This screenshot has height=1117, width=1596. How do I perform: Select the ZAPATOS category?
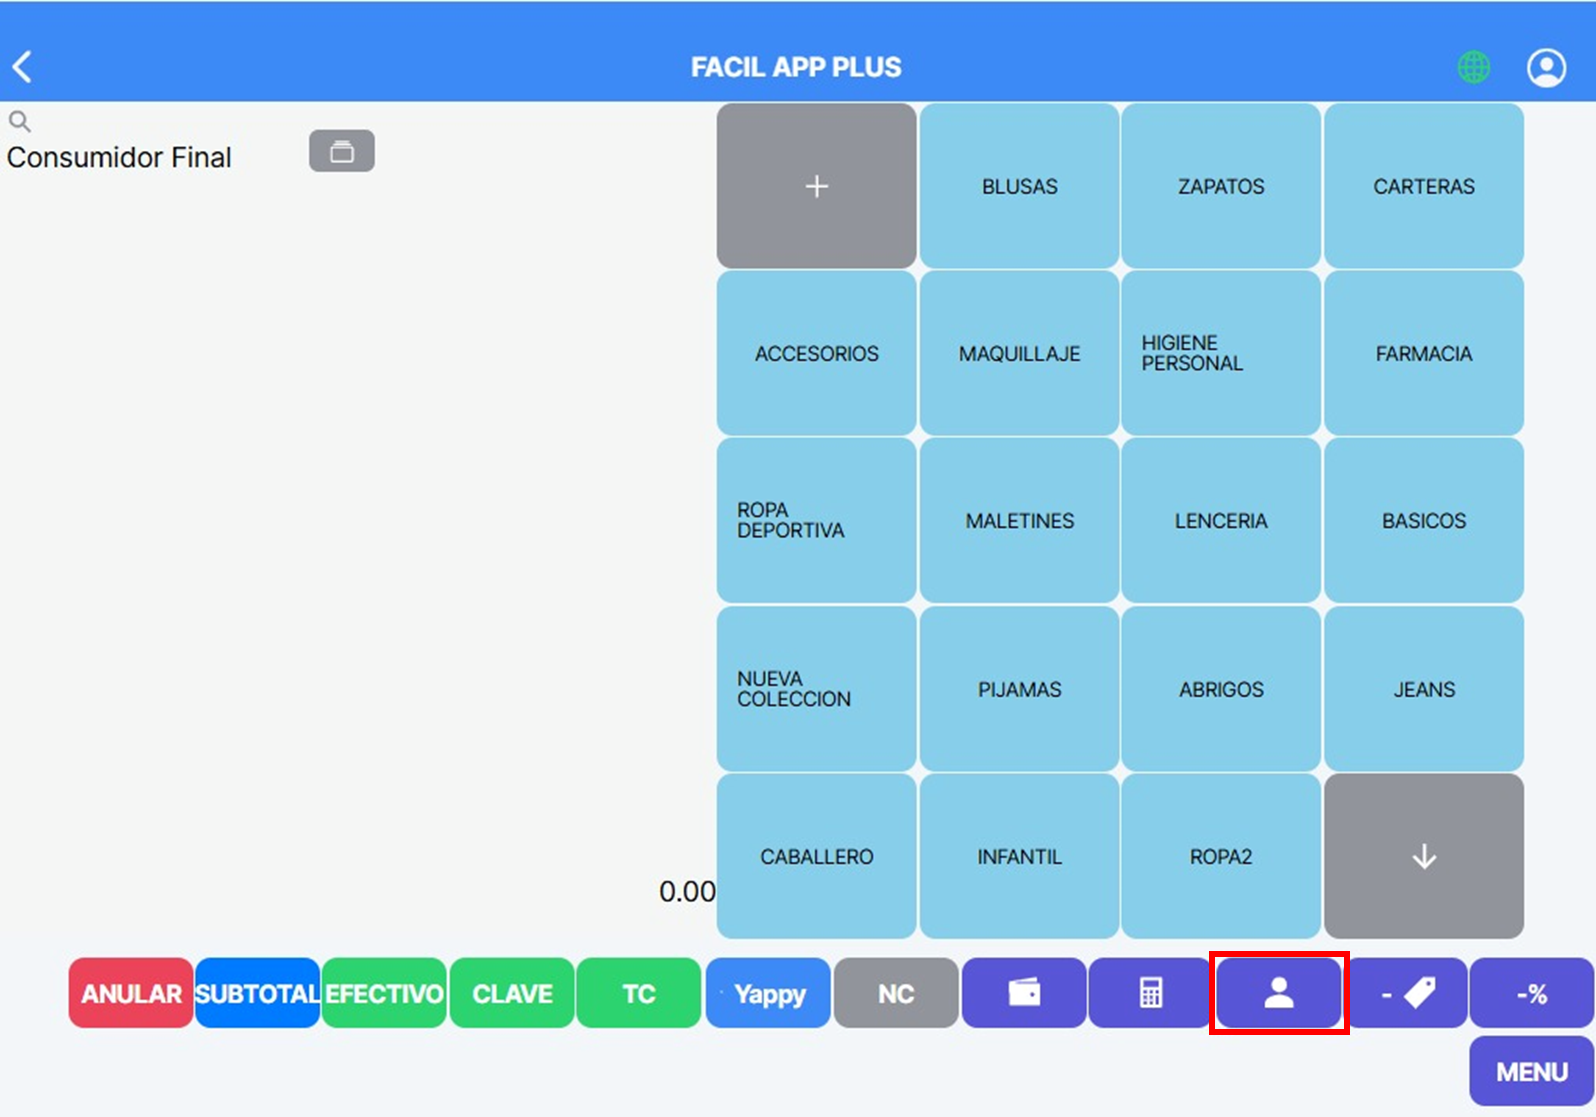[x=1221, y=186]
